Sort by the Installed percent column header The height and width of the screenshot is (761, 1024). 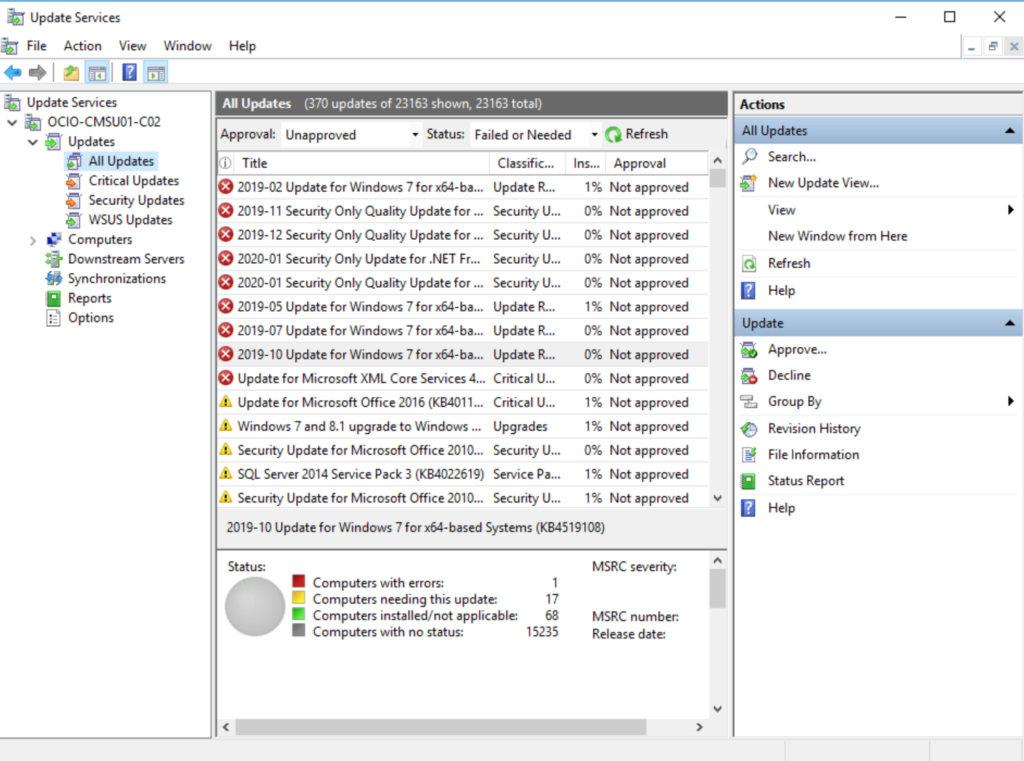click(586, 163)
